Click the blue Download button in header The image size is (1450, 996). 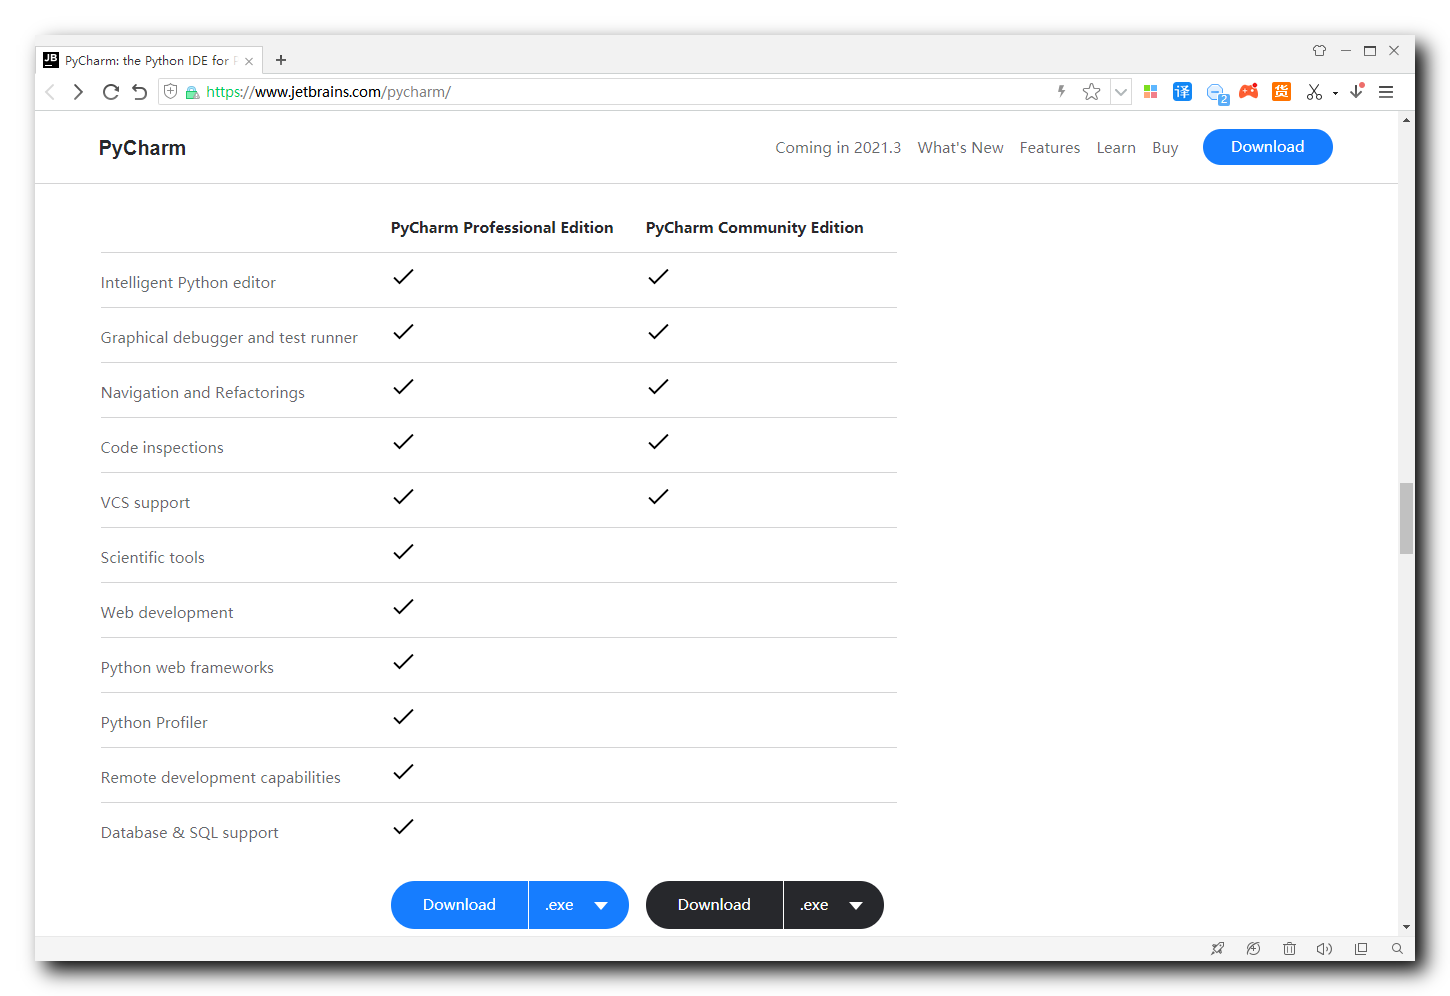coord(1267,147)
